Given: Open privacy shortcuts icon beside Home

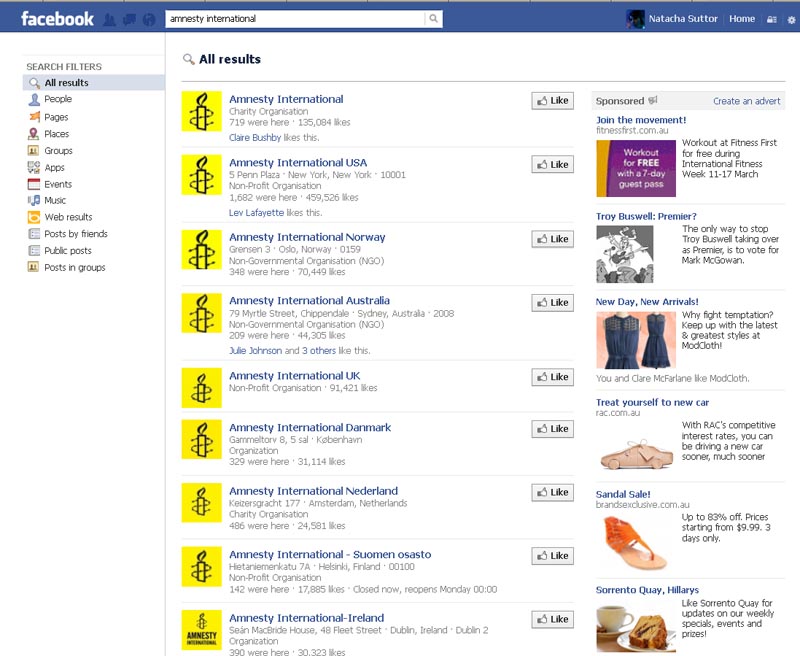Looking at the screenshot, I should pyautogui.click(x=771, y=19).
